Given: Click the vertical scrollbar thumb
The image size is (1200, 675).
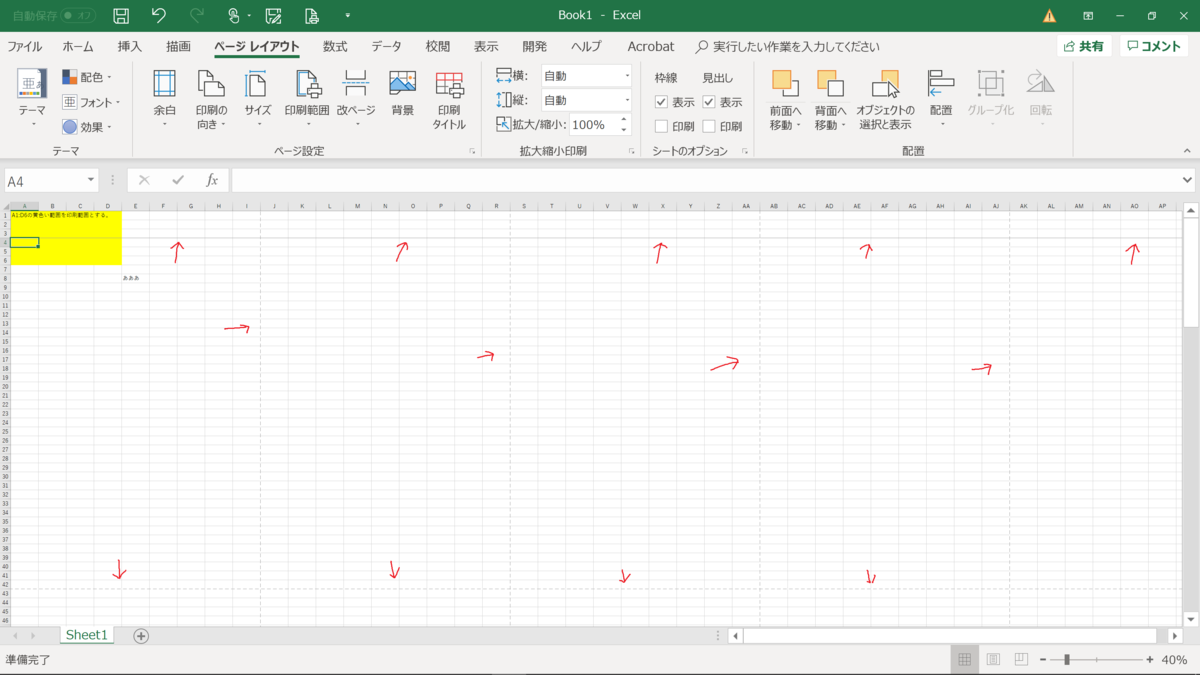Looking at the screenshot, I should point(1190,274).
